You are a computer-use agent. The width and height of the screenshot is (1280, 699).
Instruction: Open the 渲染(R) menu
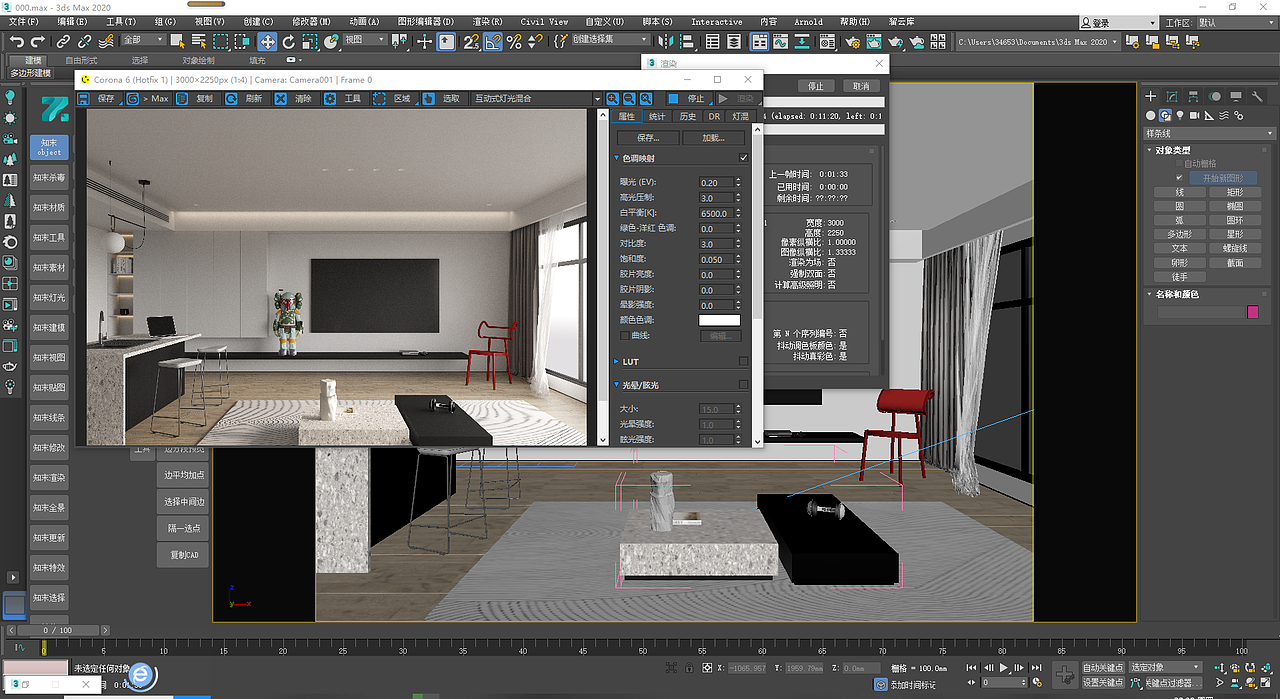pos(490,21)
